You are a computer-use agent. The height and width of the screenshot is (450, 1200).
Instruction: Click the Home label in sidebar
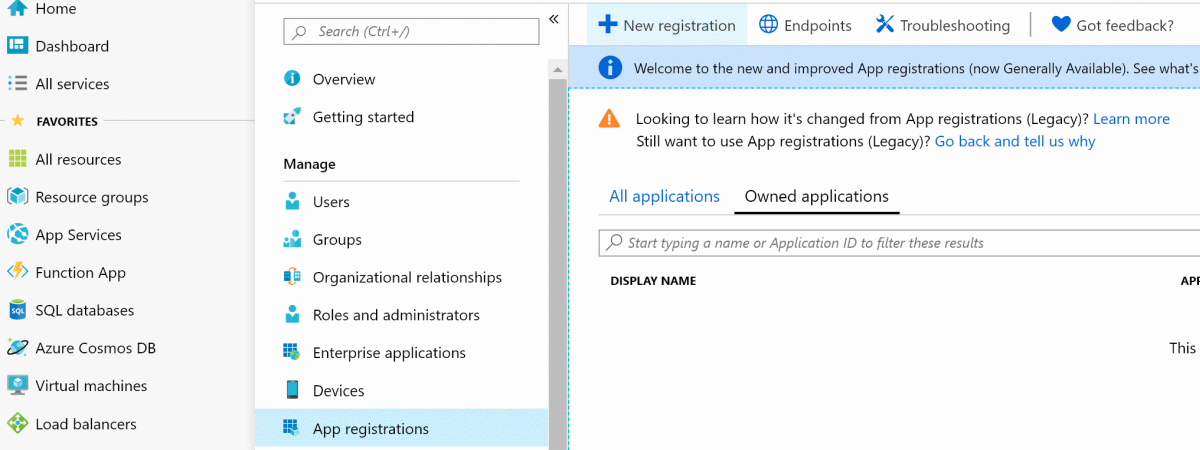coord(55,9)
